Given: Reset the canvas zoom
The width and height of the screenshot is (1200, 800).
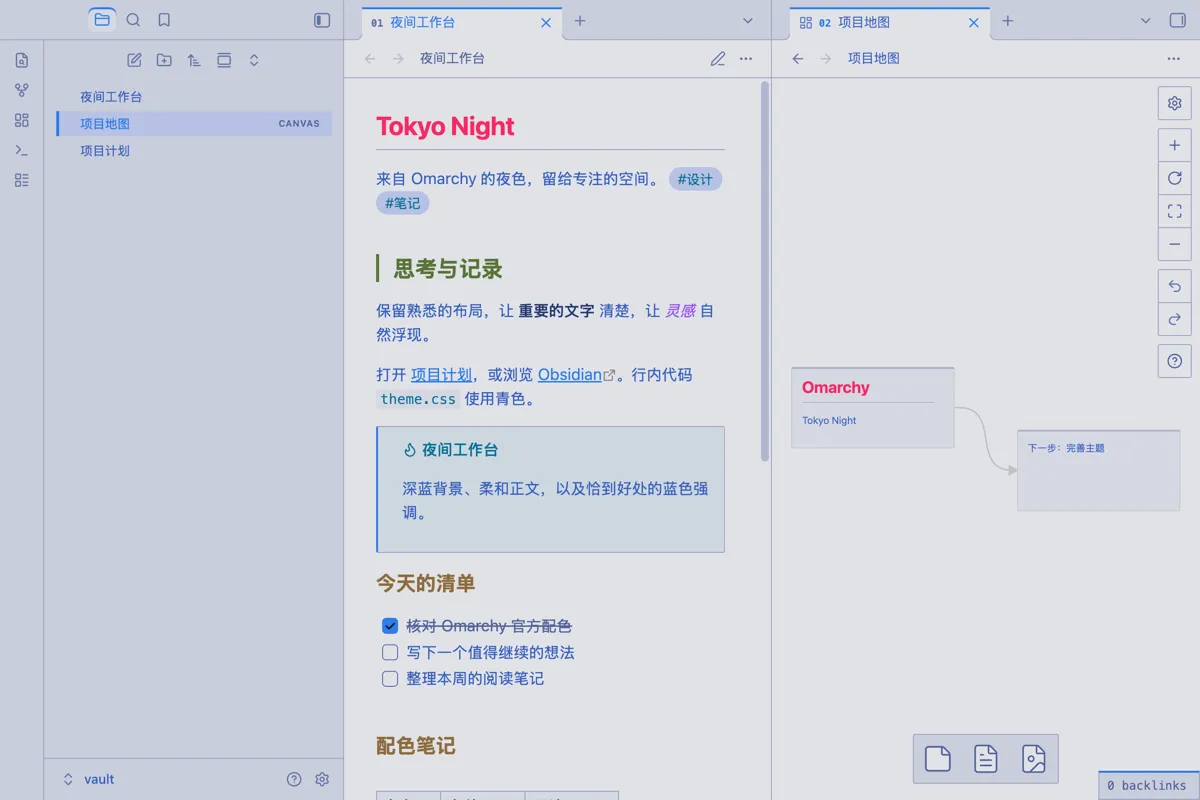Looking at the screenshot, I should [1175, 178].
